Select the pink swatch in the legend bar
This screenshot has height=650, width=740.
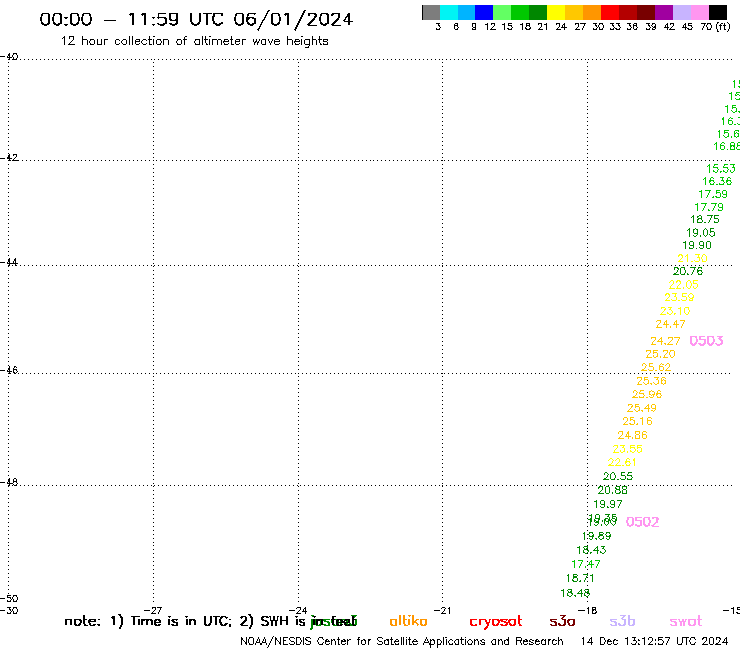tap(700, 12)
